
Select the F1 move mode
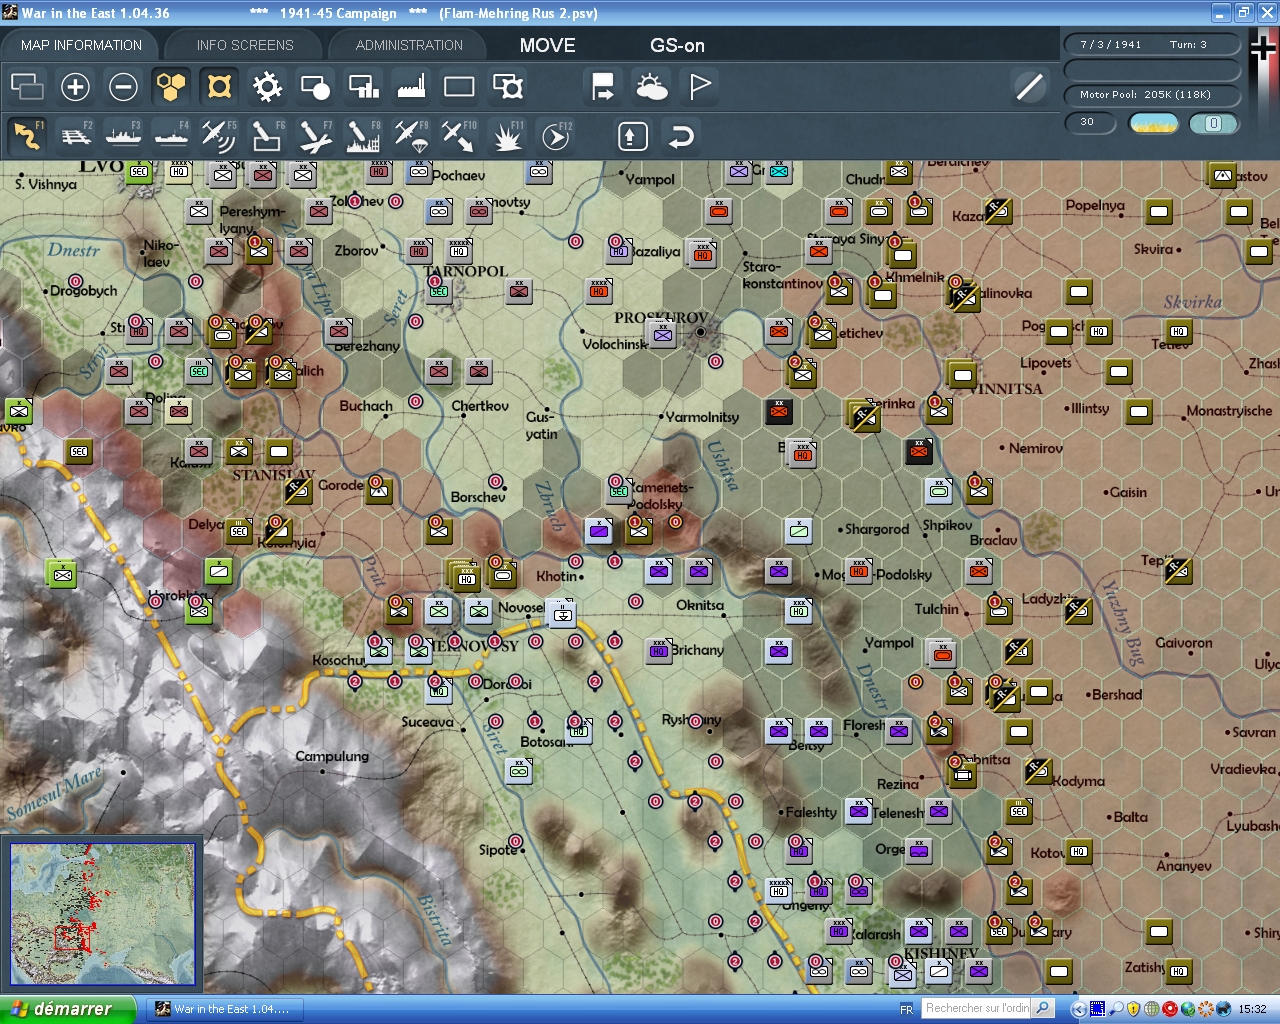coord(27,135)
